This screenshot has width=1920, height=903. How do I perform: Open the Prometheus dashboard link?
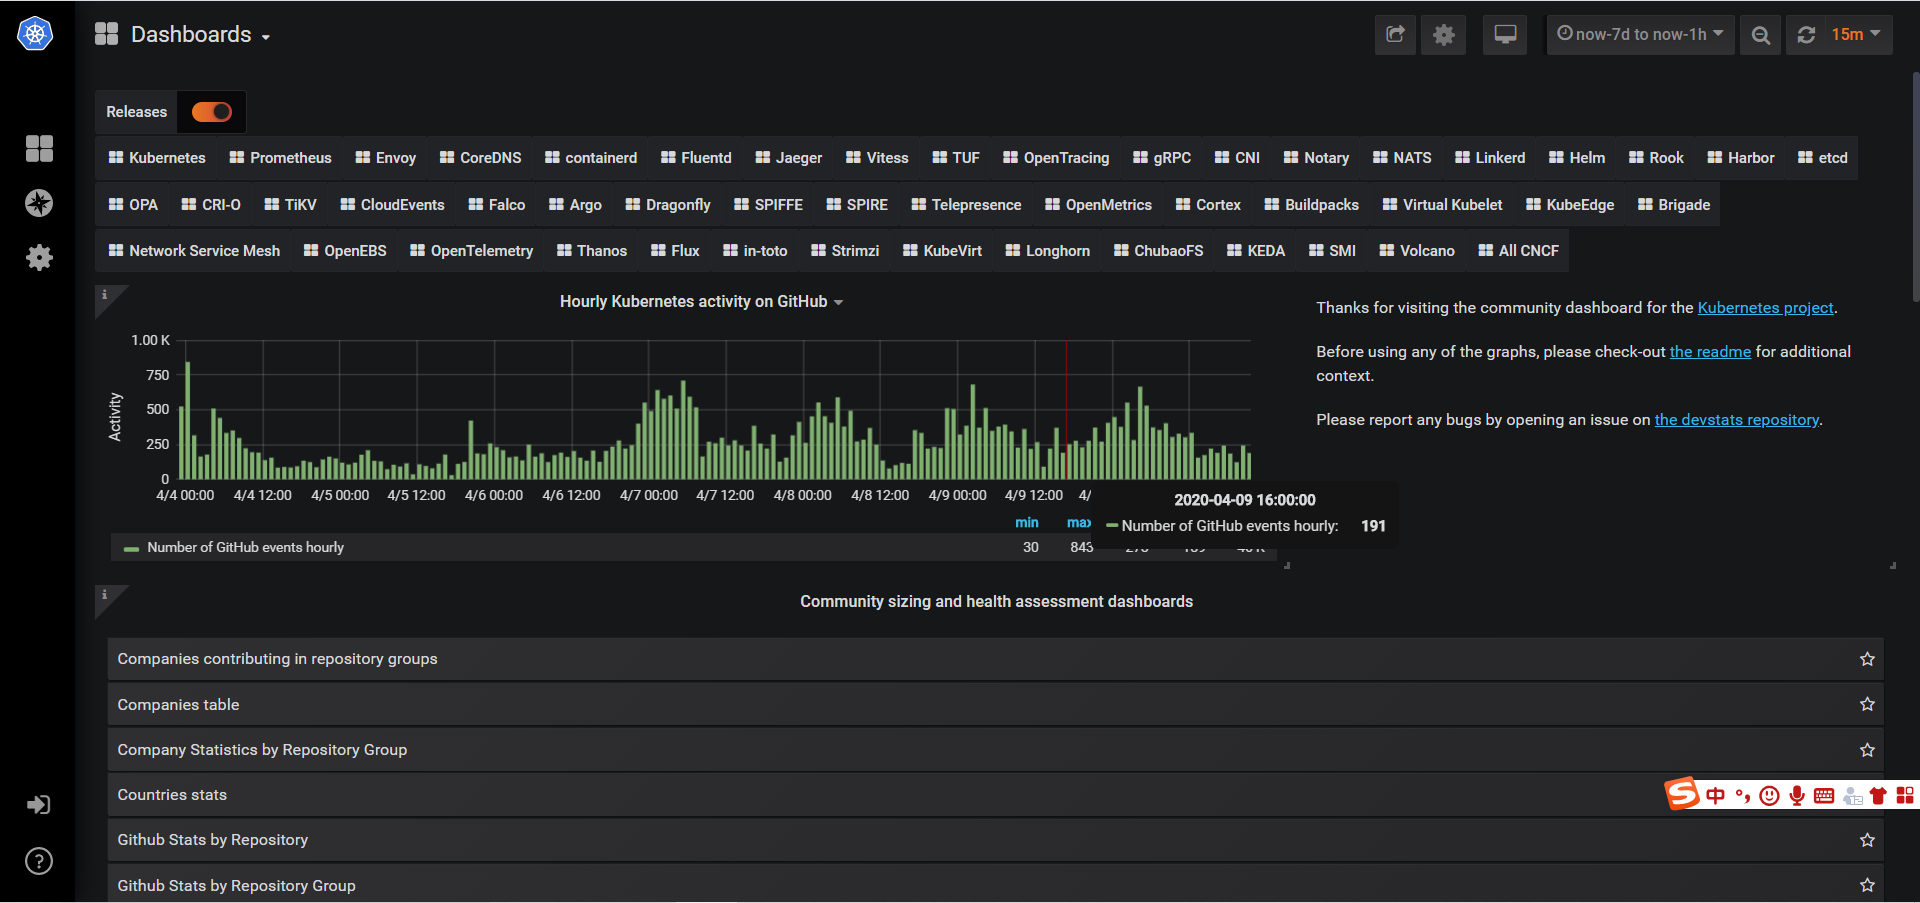coord(280,158)
